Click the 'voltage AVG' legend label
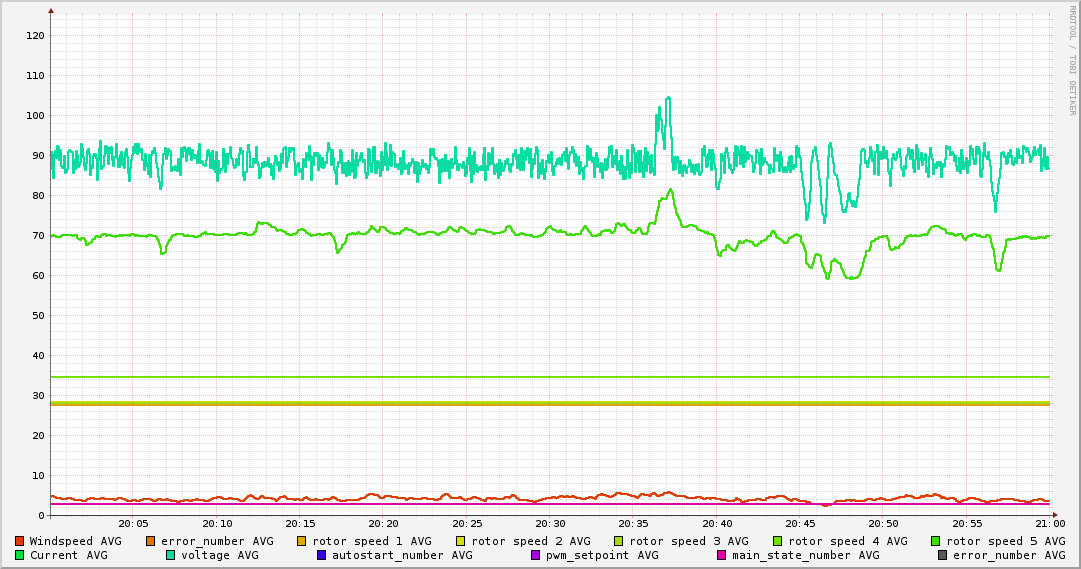The height and width of the screenshot is (569, 1081). click(x=219, y=555)
